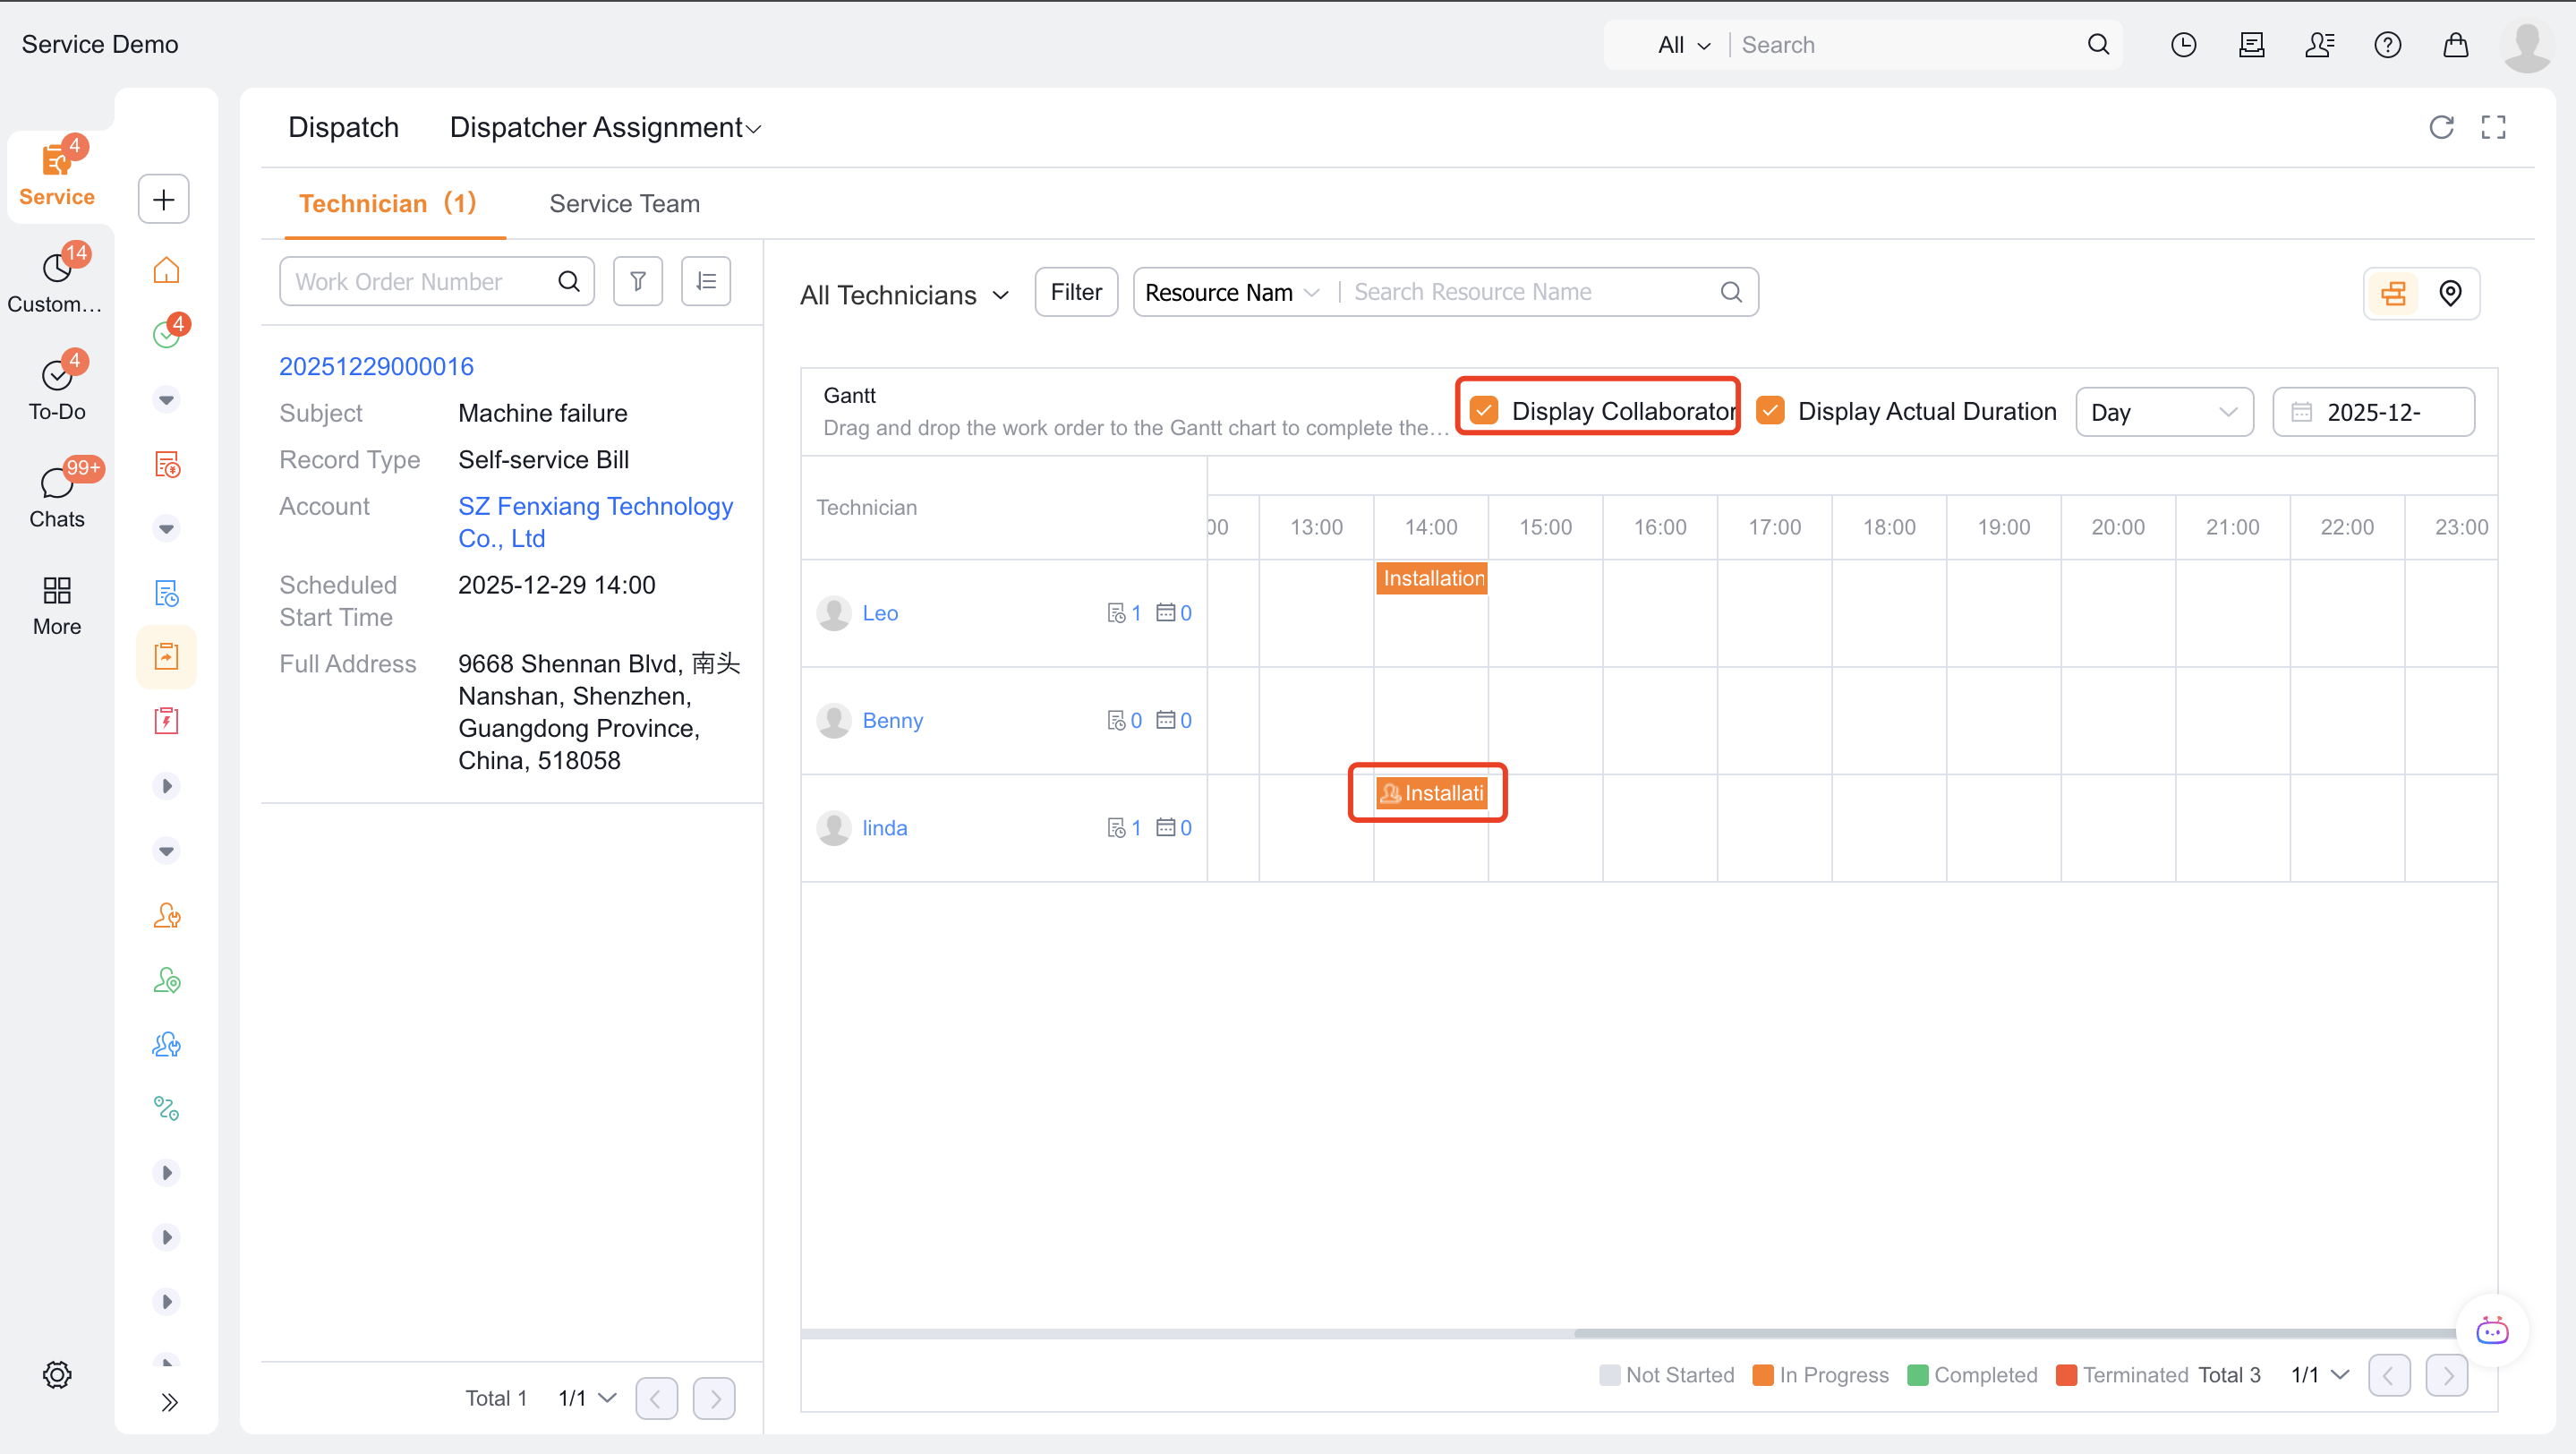
Task: Open Dispatcher Assignment dropdown
Action: 605,128
